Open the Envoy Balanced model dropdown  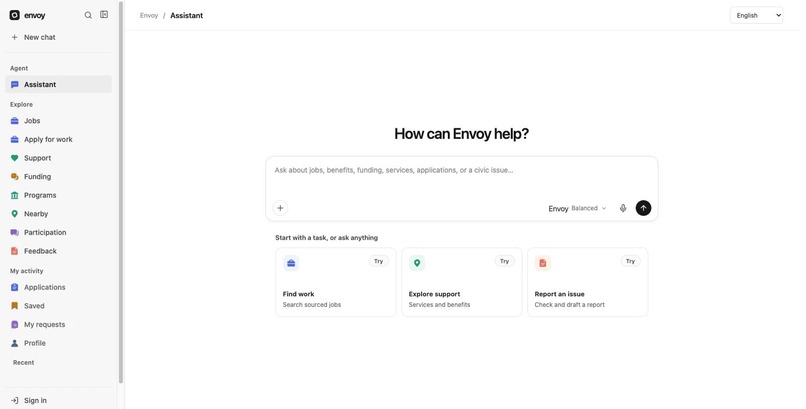click(x=577, y=208)
